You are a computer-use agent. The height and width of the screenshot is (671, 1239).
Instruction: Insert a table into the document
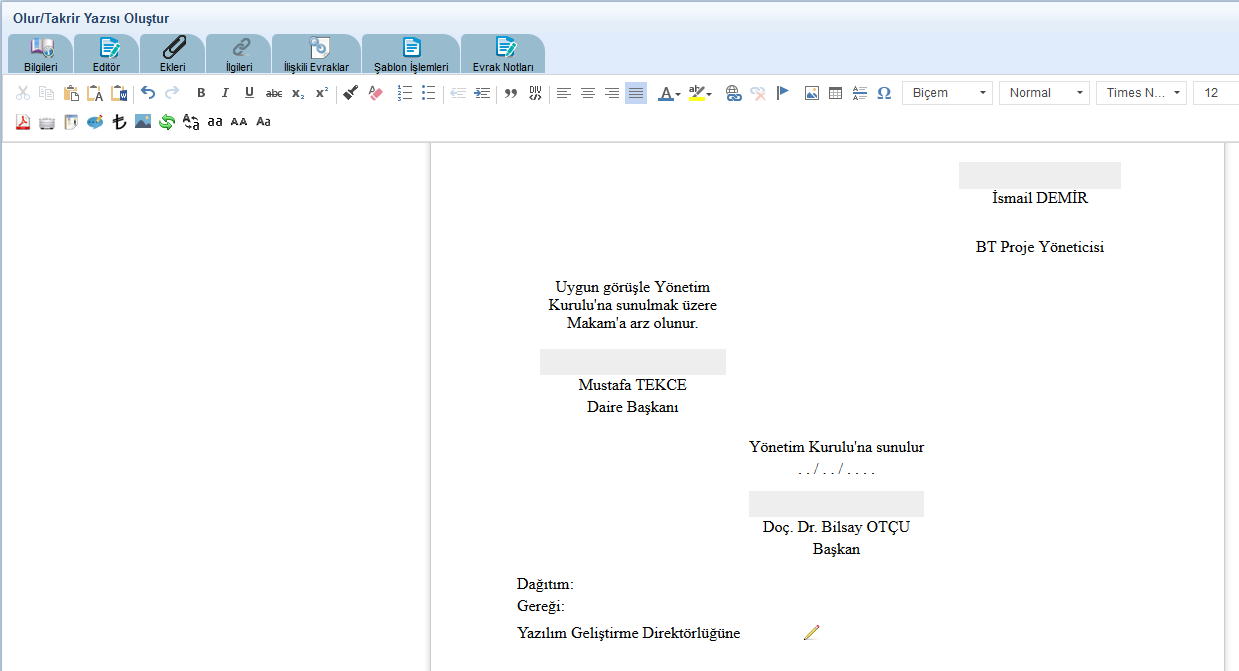click(836, 93)
